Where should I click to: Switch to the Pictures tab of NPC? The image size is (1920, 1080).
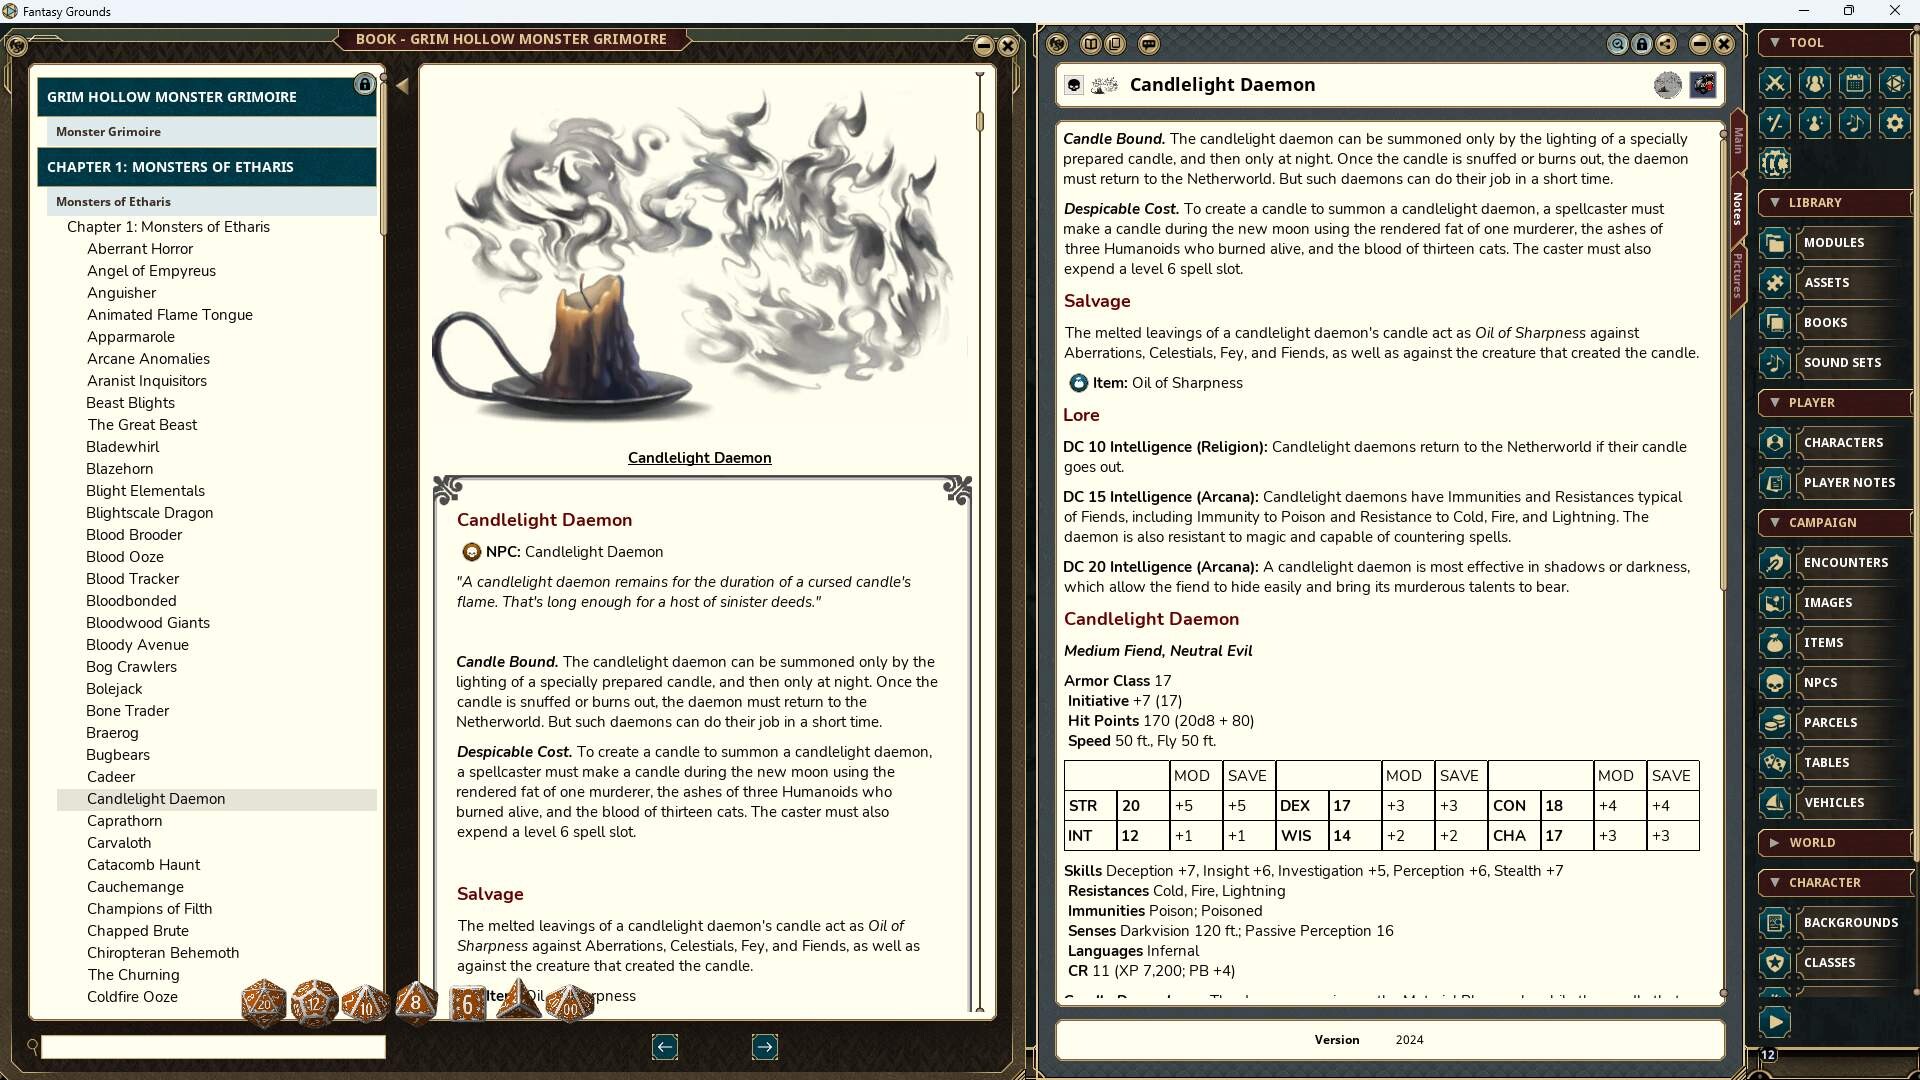(x=1738, y=275)
